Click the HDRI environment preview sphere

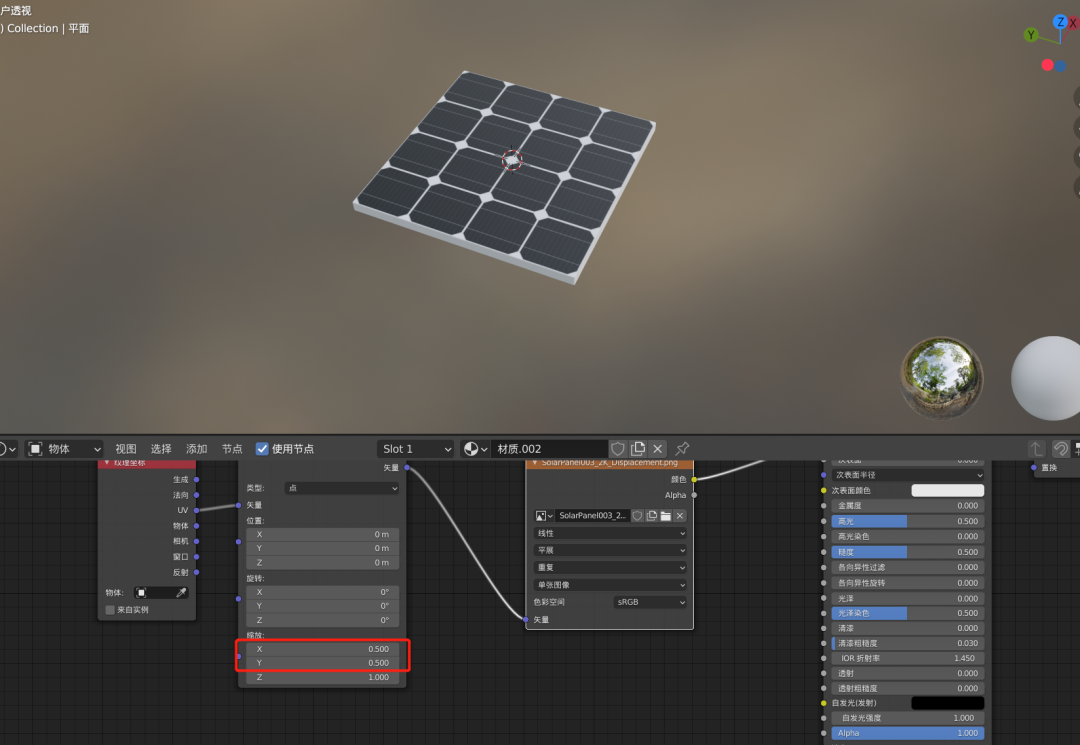(942, 377)
